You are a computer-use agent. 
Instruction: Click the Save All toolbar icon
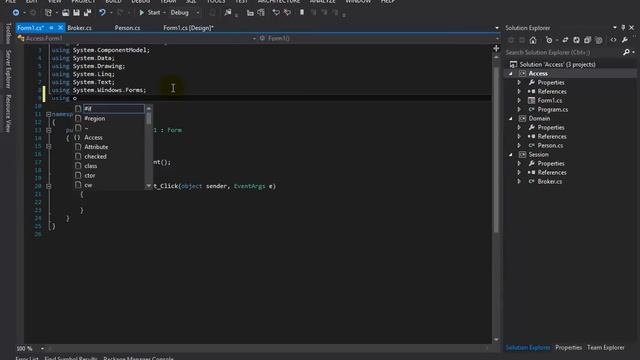point(87,13)
